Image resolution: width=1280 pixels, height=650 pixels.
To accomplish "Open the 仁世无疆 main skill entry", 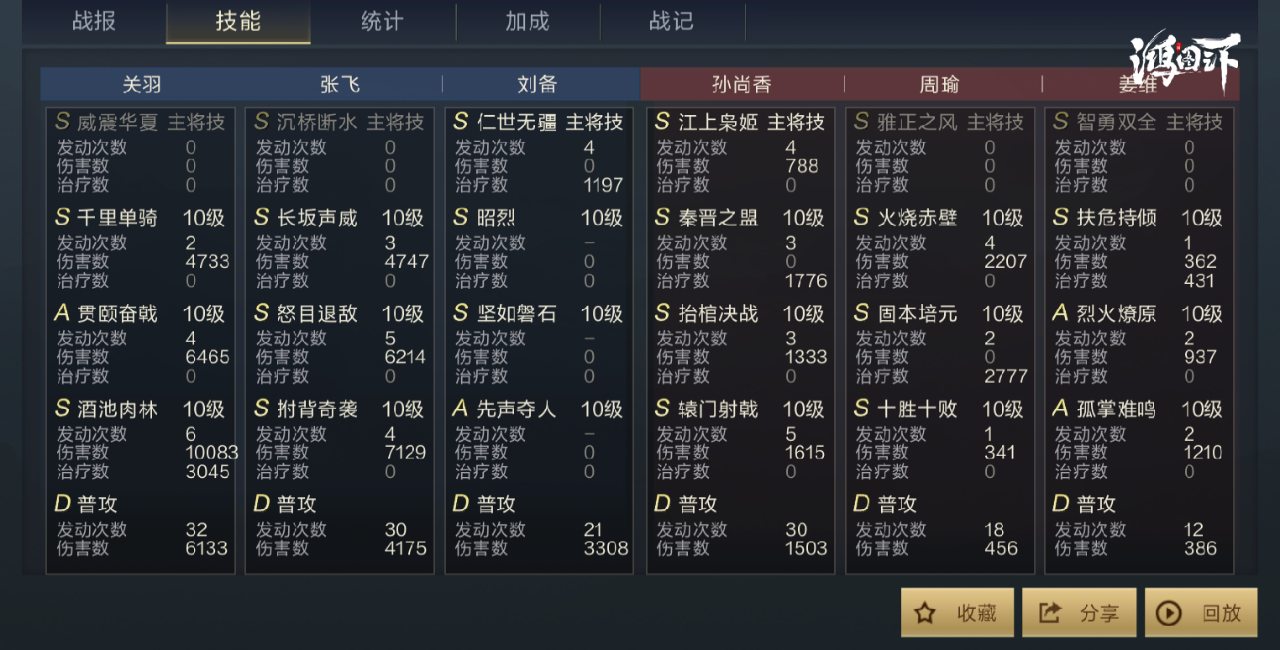I will pyautogui.click(x=517, y=122).
